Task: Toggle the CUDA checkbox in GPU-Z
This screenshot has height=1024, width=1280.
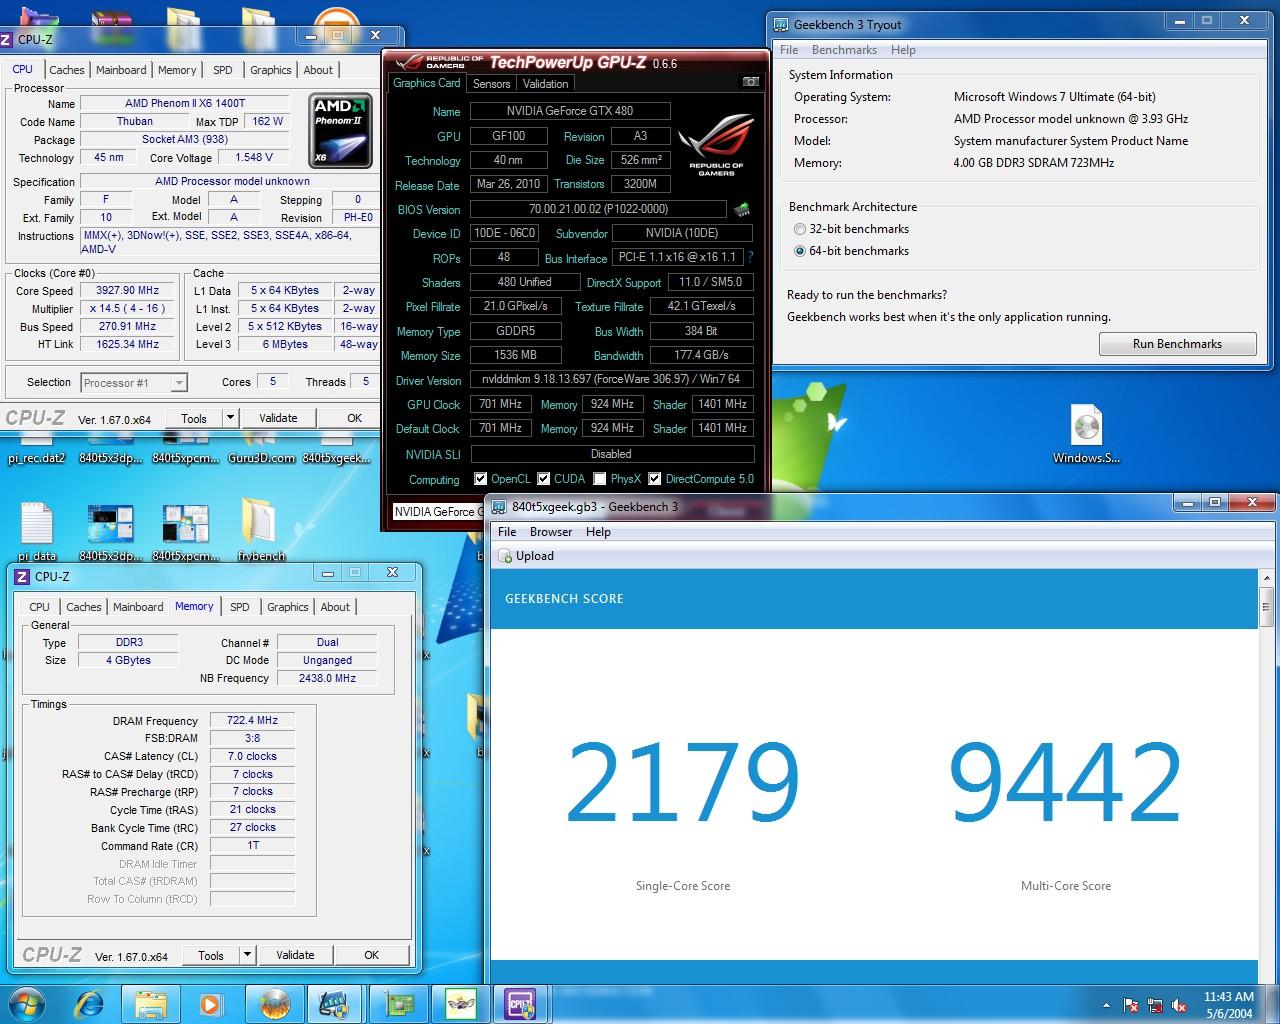Action: pos(544,479)
